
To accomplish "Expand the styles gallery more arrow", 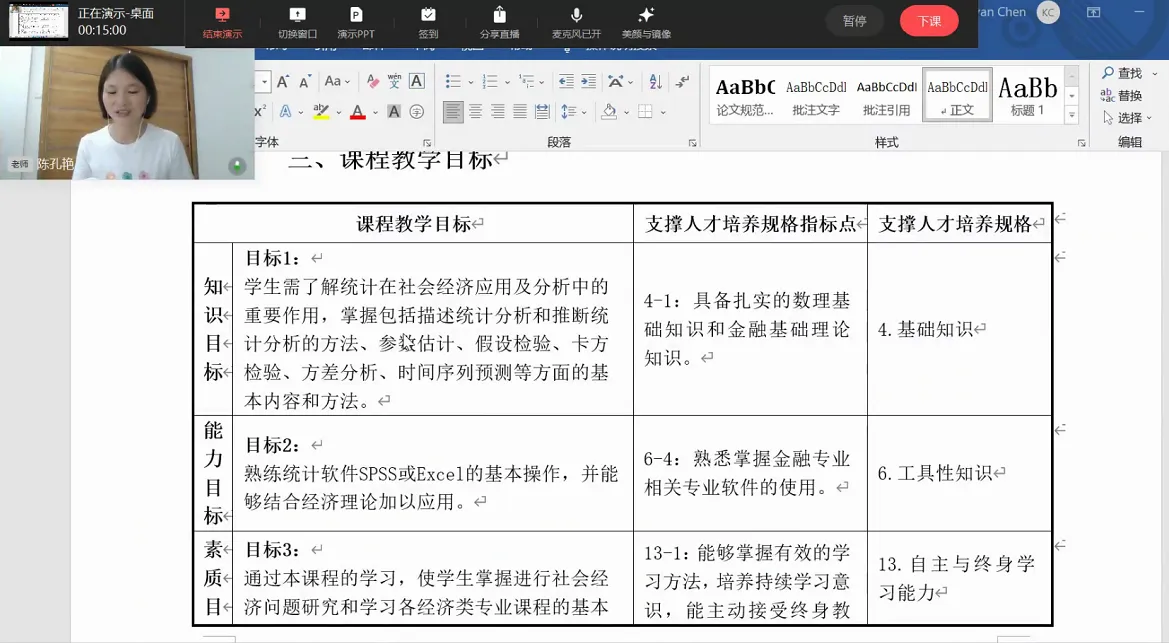I will [x=1072, y=115].
